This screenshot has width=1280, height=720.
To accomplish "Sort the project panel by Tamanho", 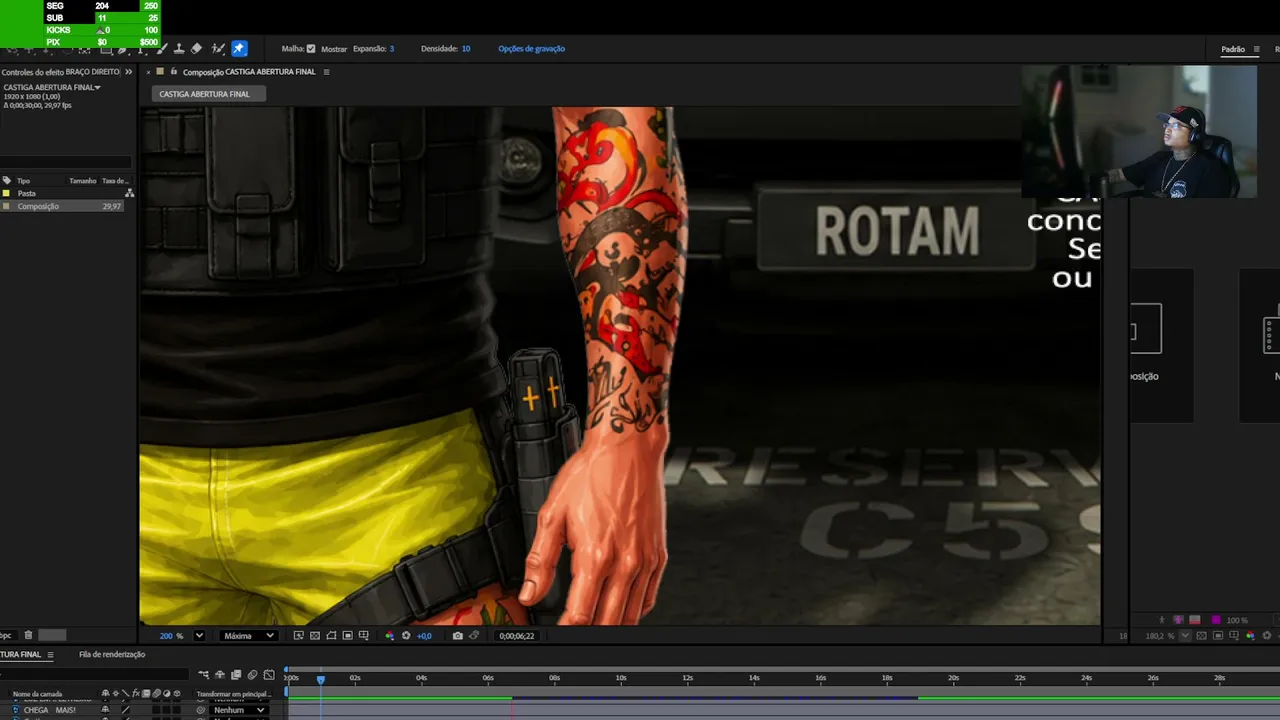I will pos(83,181).
